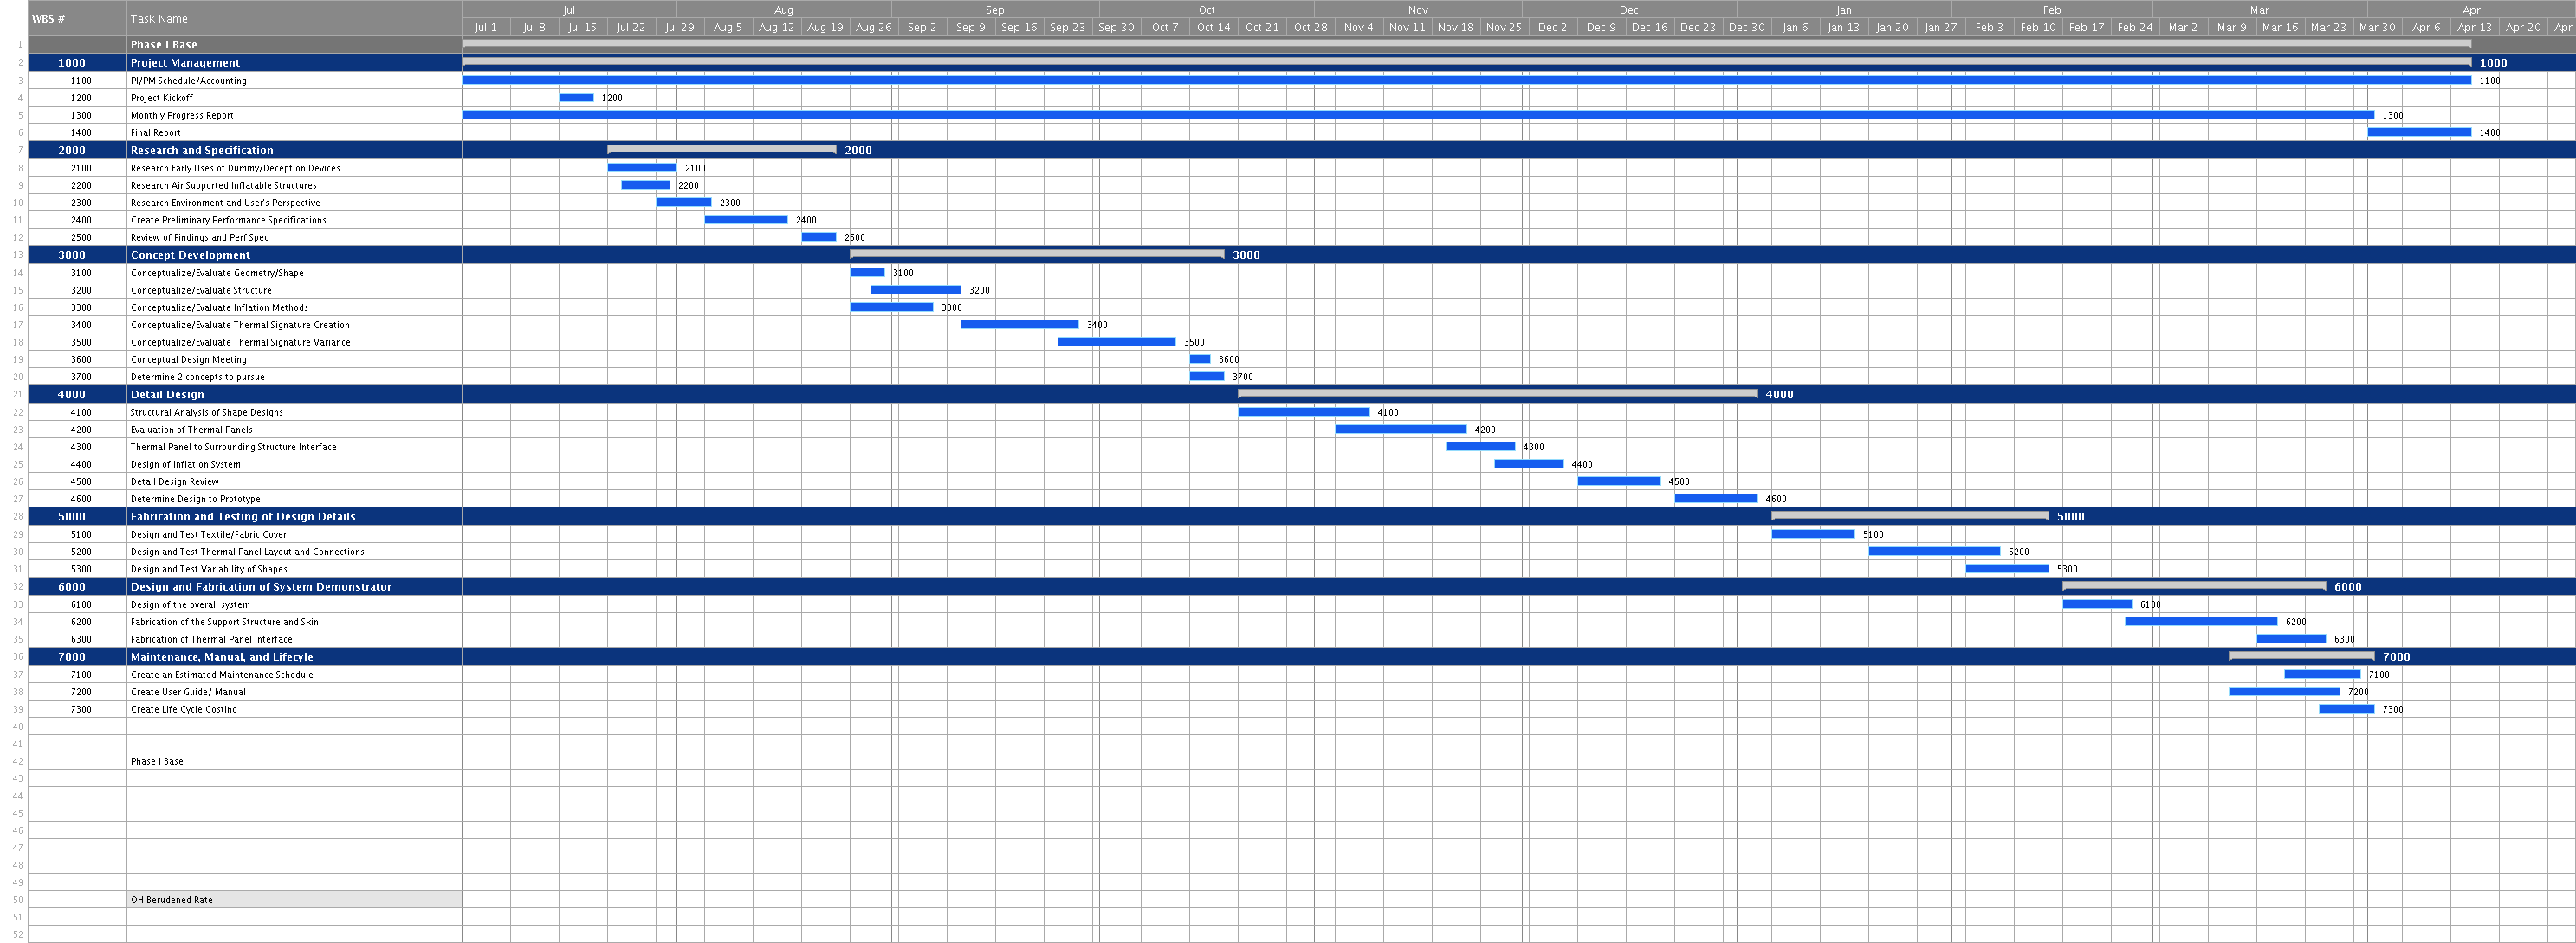Screen dimensions: 2576x943
Task: Click the Gantt bar labeled 3500
Action: pos(1117,342)
